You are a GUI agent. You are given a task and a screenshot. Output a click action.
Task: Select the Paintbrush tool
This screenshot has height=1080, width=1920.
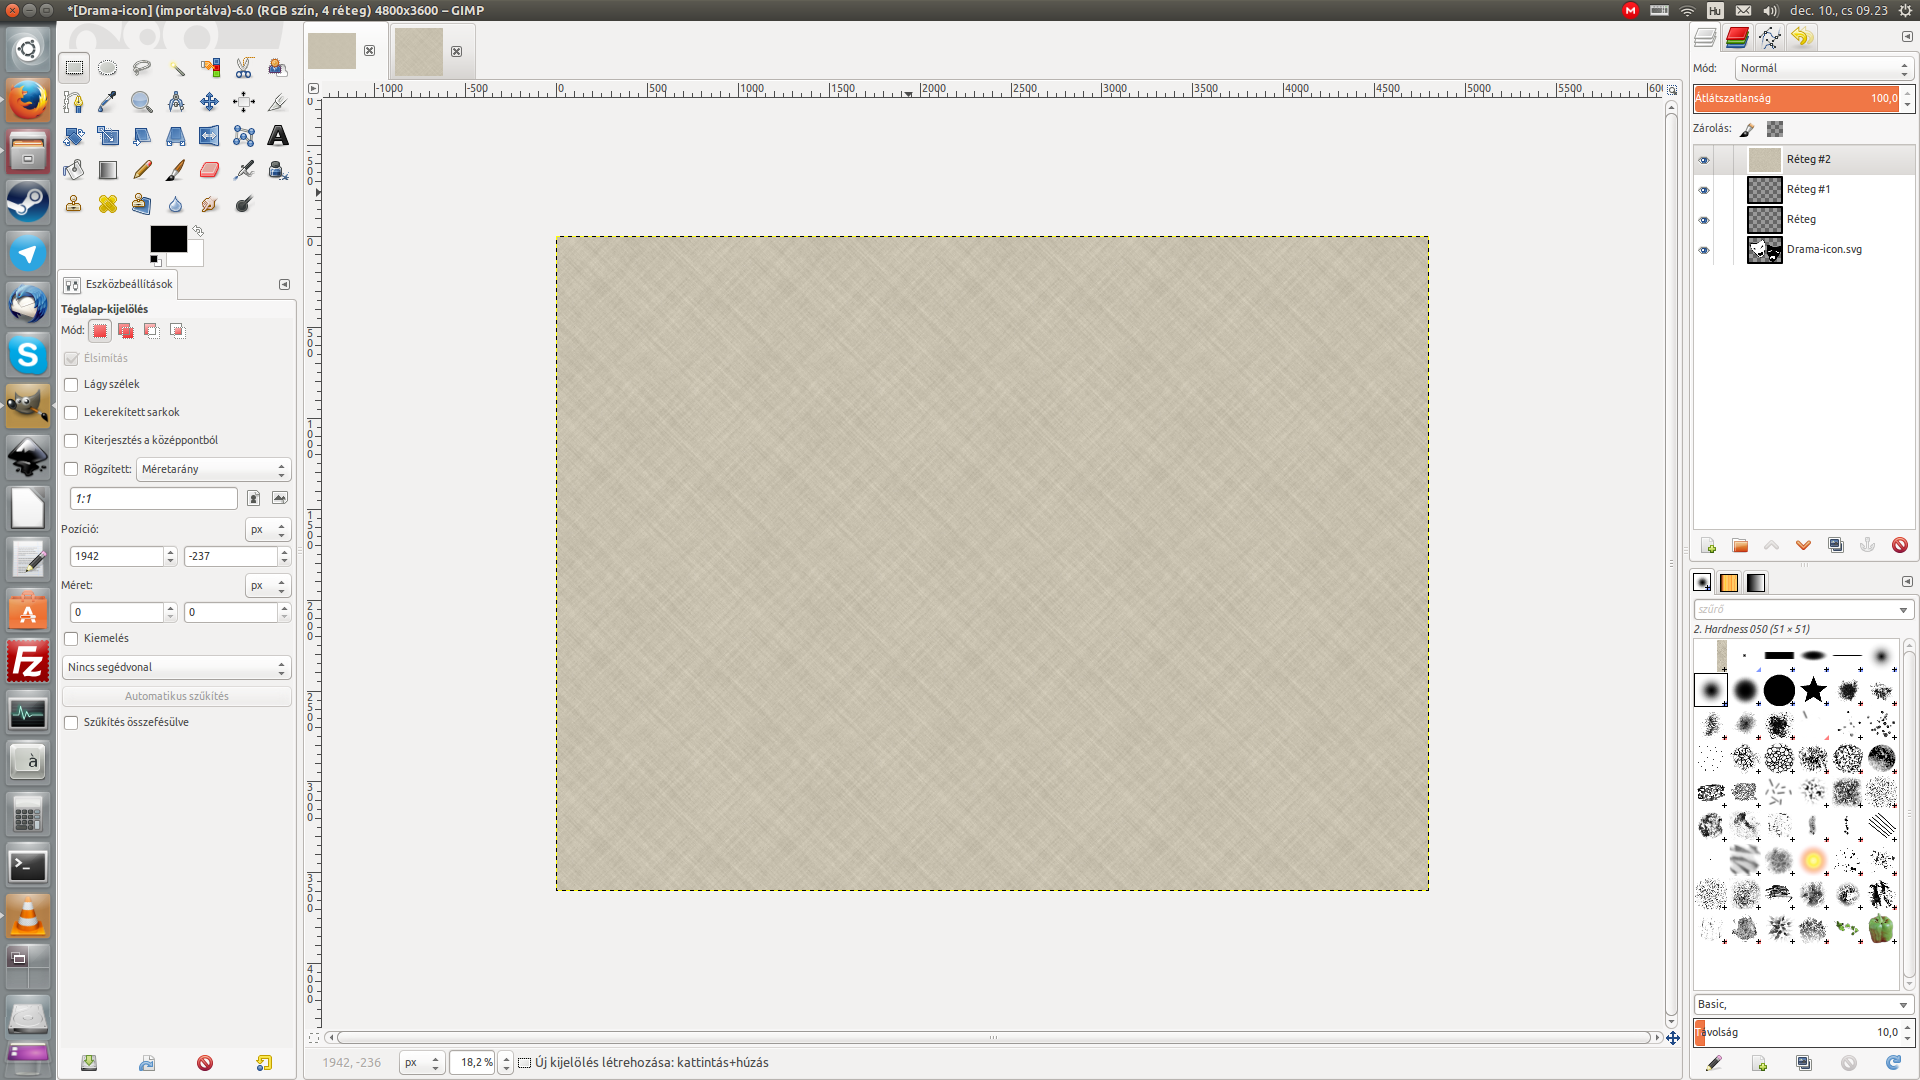(x=176, y=170)
